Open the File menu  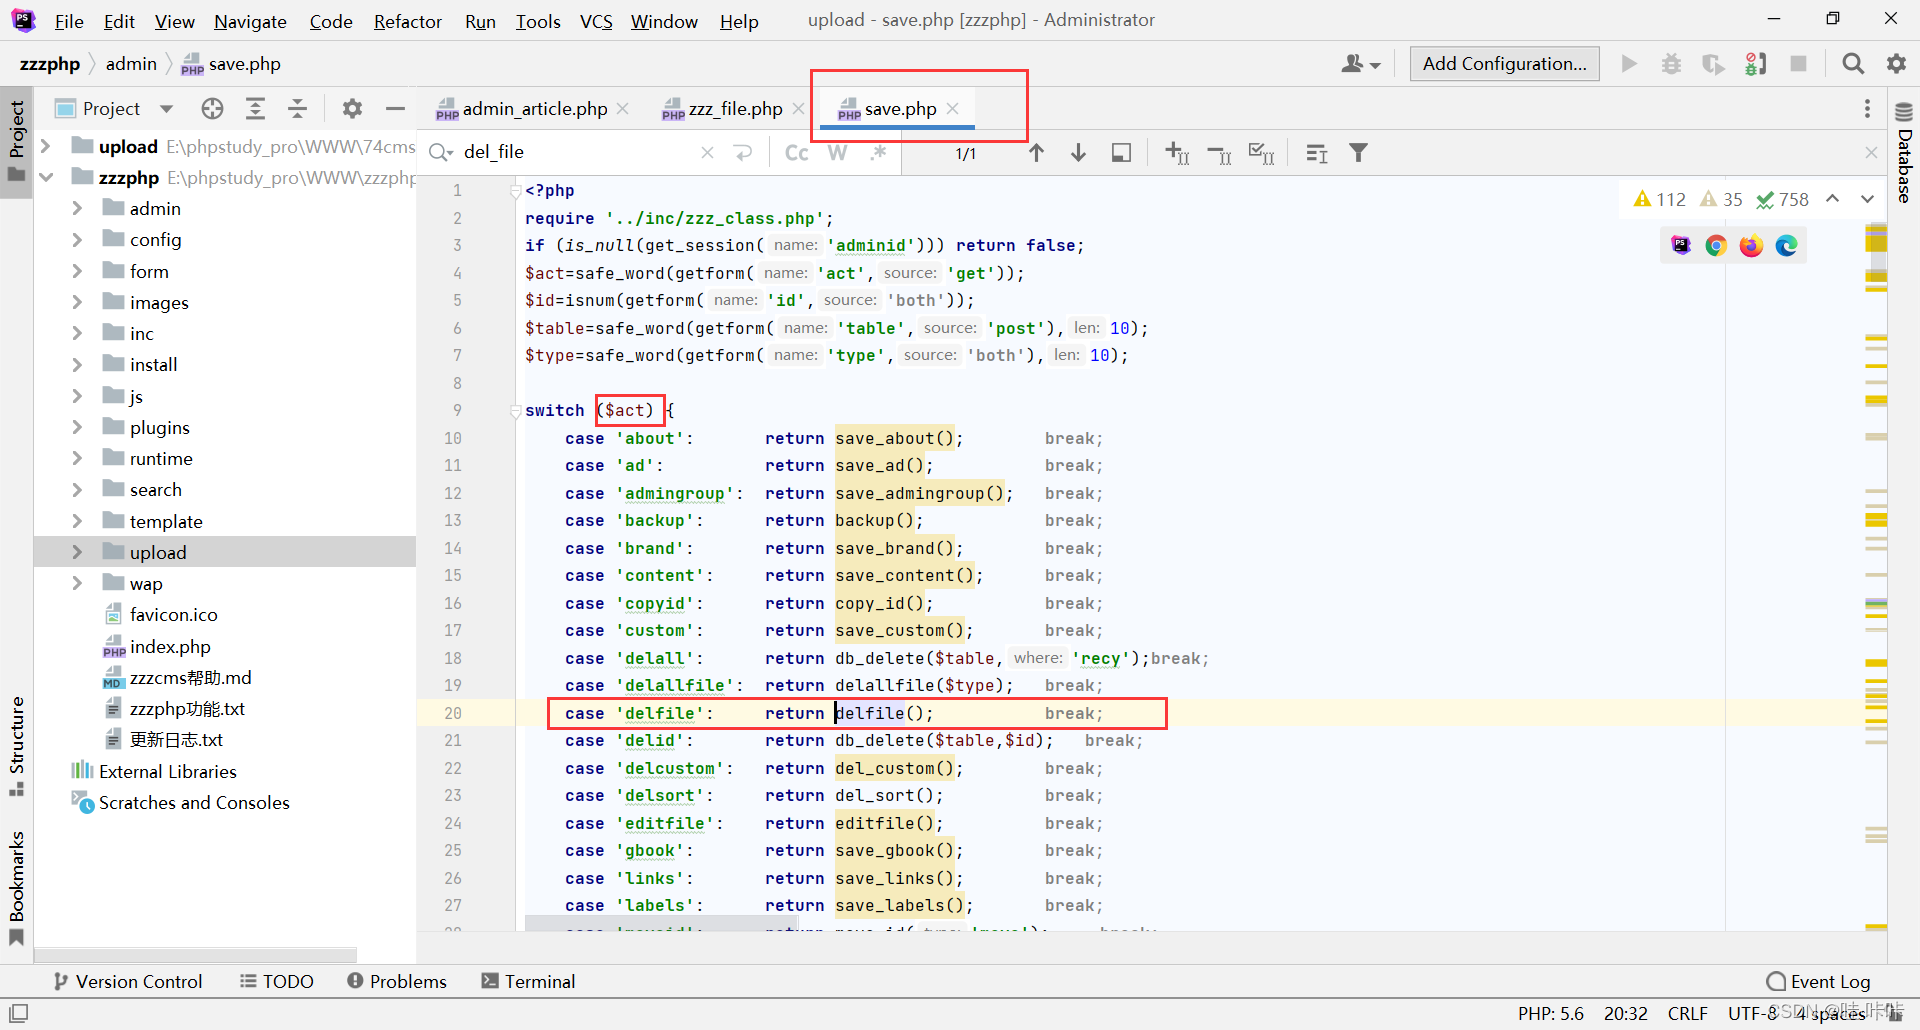click(69, 21)
